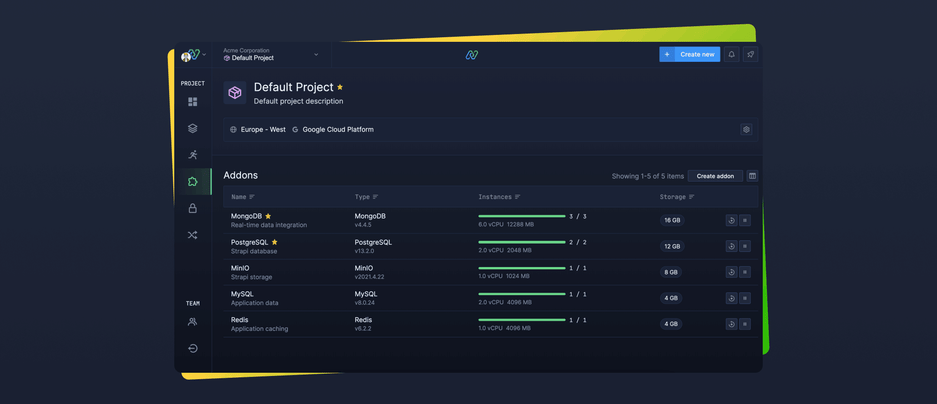Open the project dashboard icon in sidebar
The height and width of the screenshot is (404, 937).
[x=192, y=102]
